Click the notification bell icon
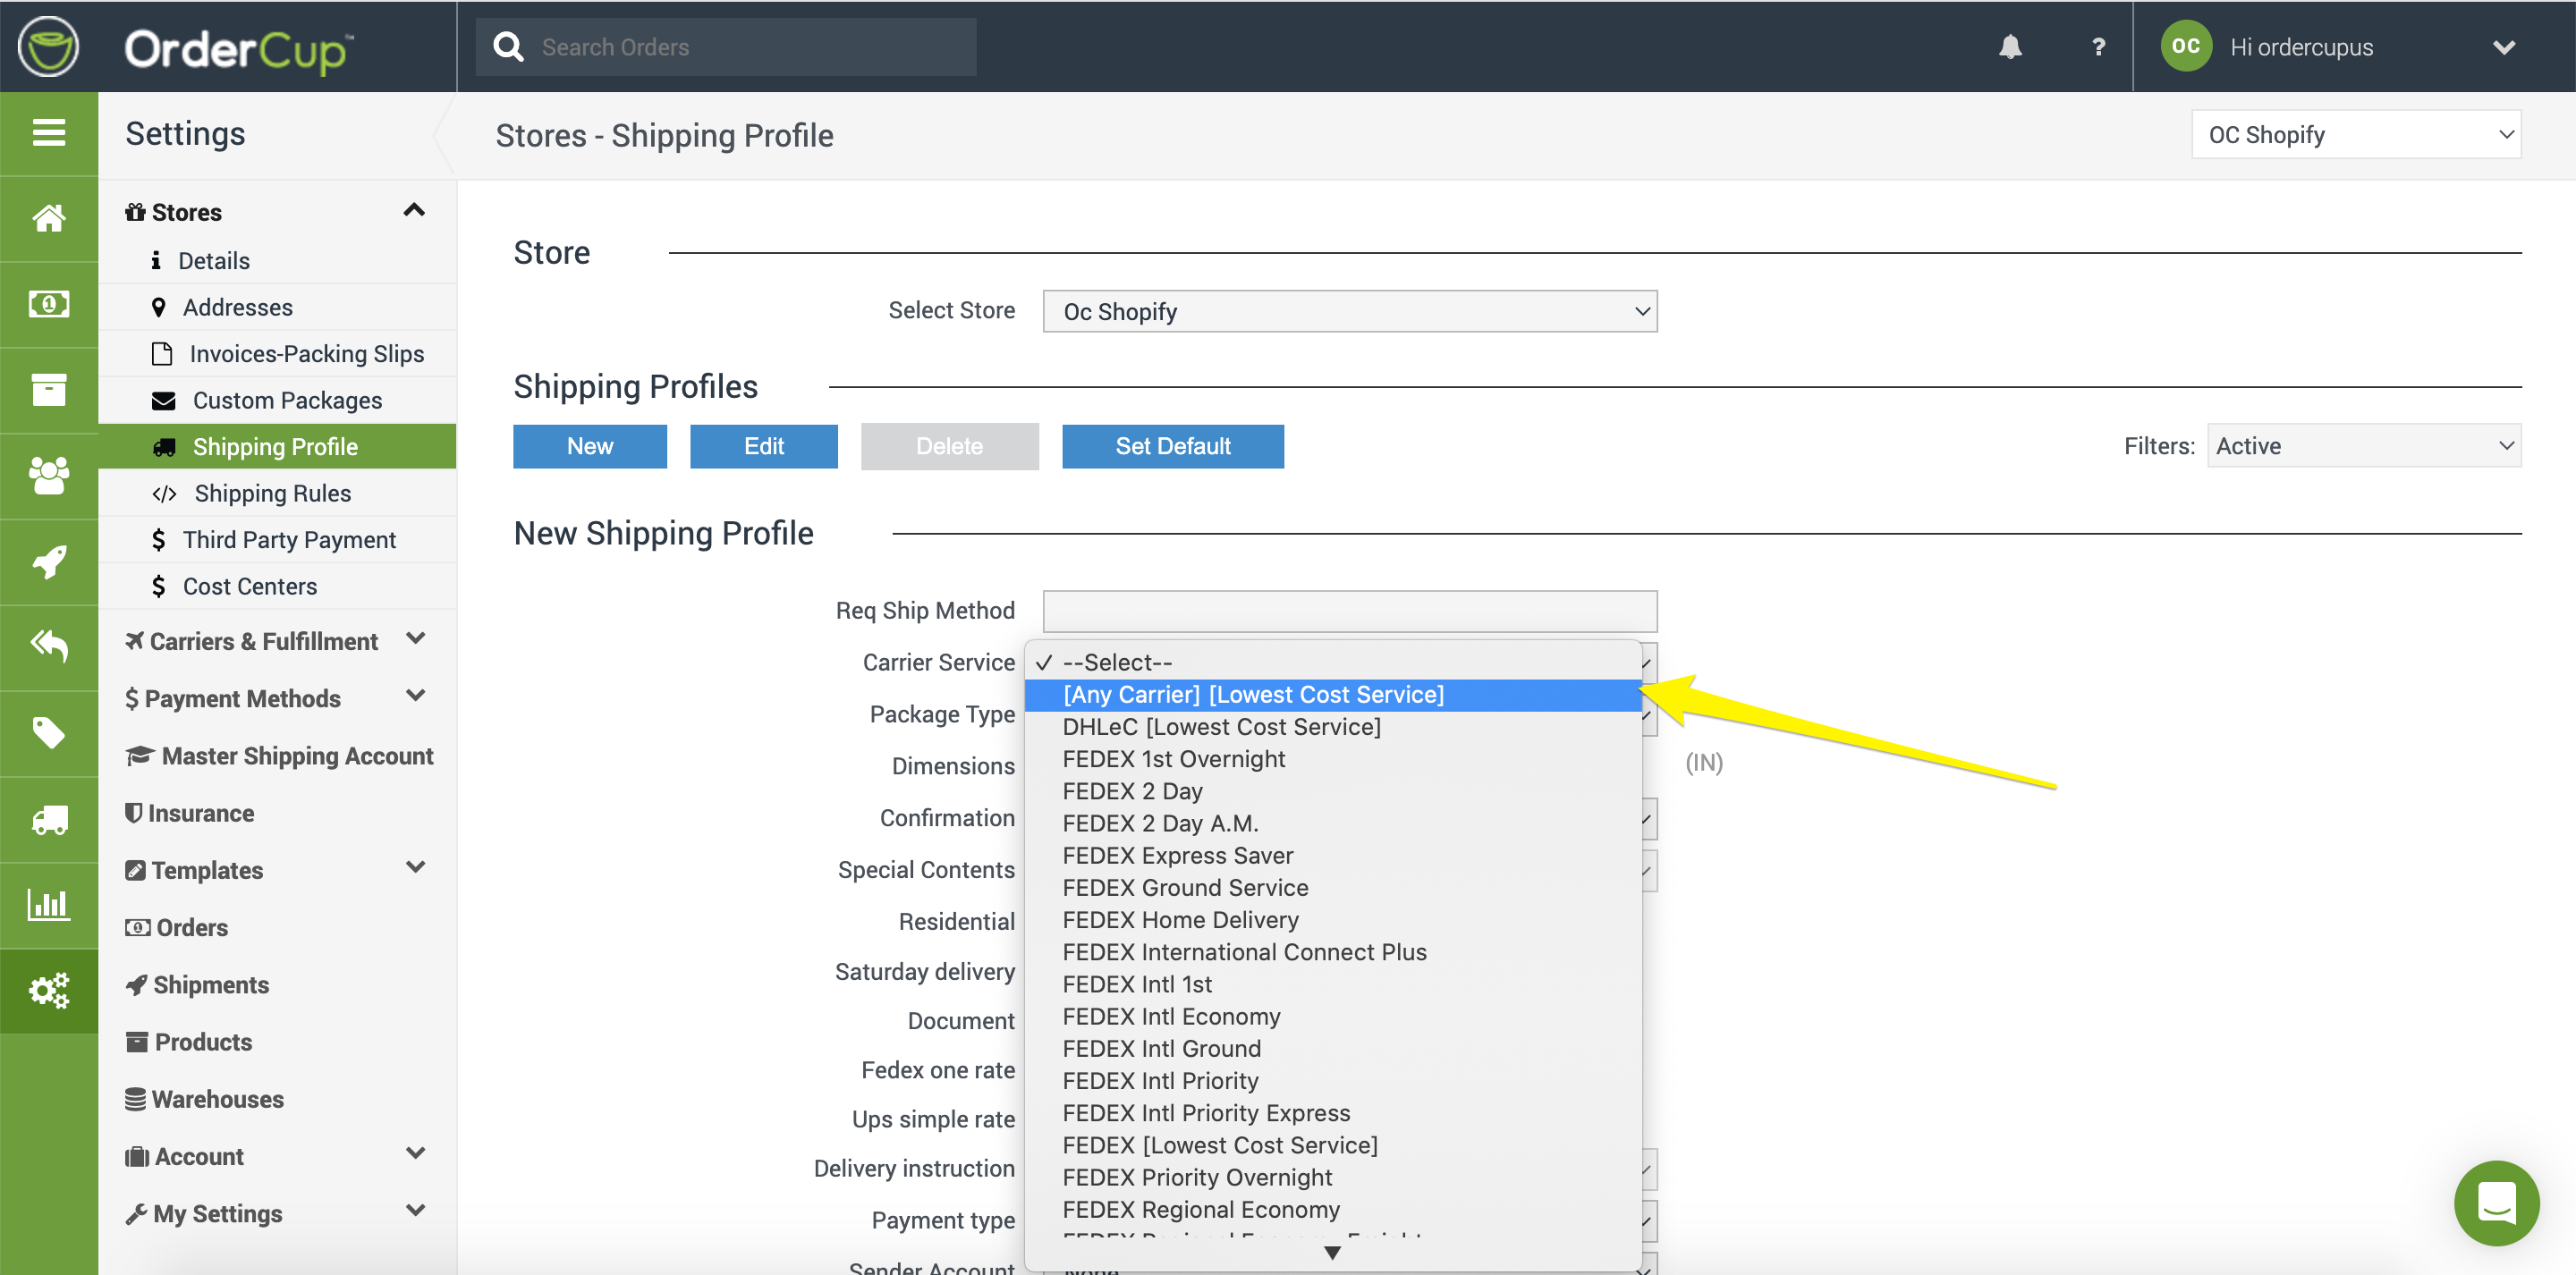Image resolution: width=2576 pixels, height=1275 pixels. [2010, 47]
